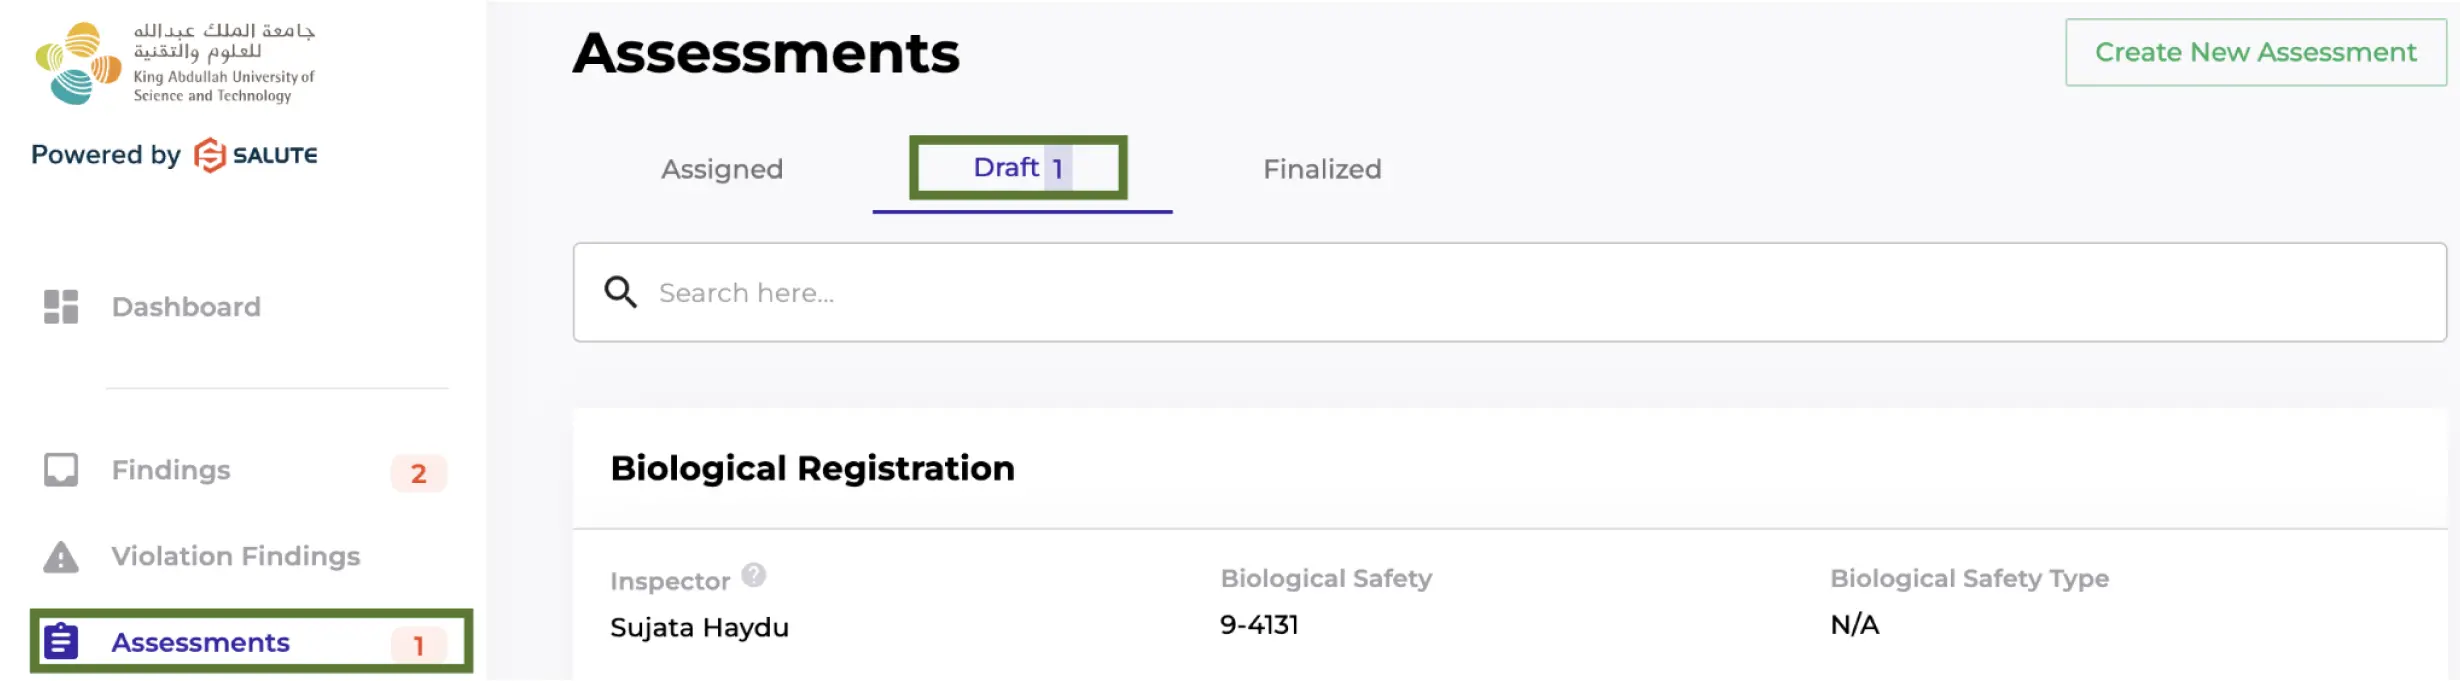Click the Violation Findings warning triangle icon
Image resolution: width=2460 pixels, height=681 pixels.
point(61,557)
